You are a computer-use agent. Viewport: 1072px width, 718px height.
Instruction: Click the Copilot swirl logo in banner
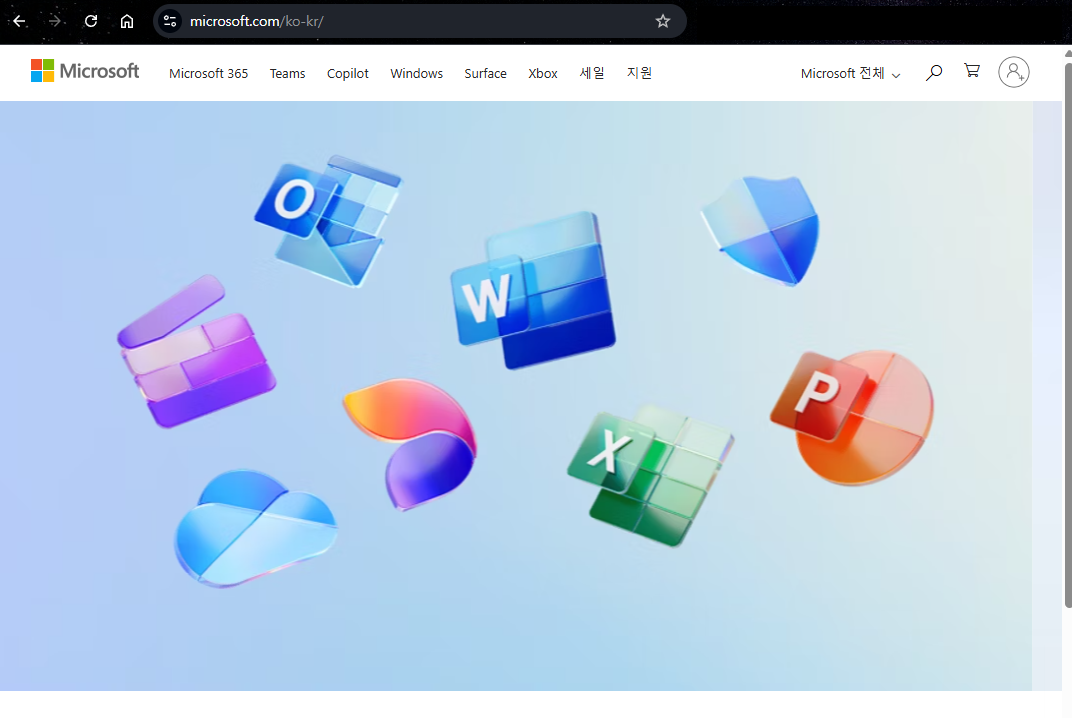point(410,443)
